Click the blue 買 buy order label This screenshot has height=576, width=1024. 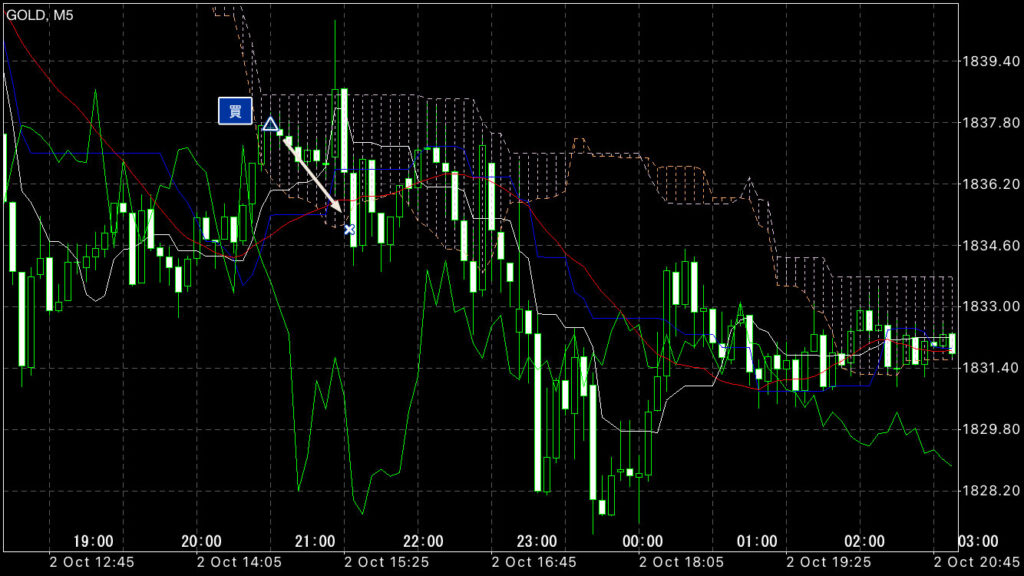[x=235, y=111]
